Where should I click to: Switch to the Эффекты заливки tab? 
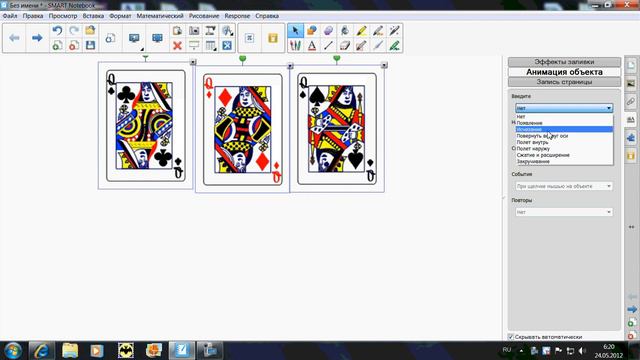coord(564,62)
